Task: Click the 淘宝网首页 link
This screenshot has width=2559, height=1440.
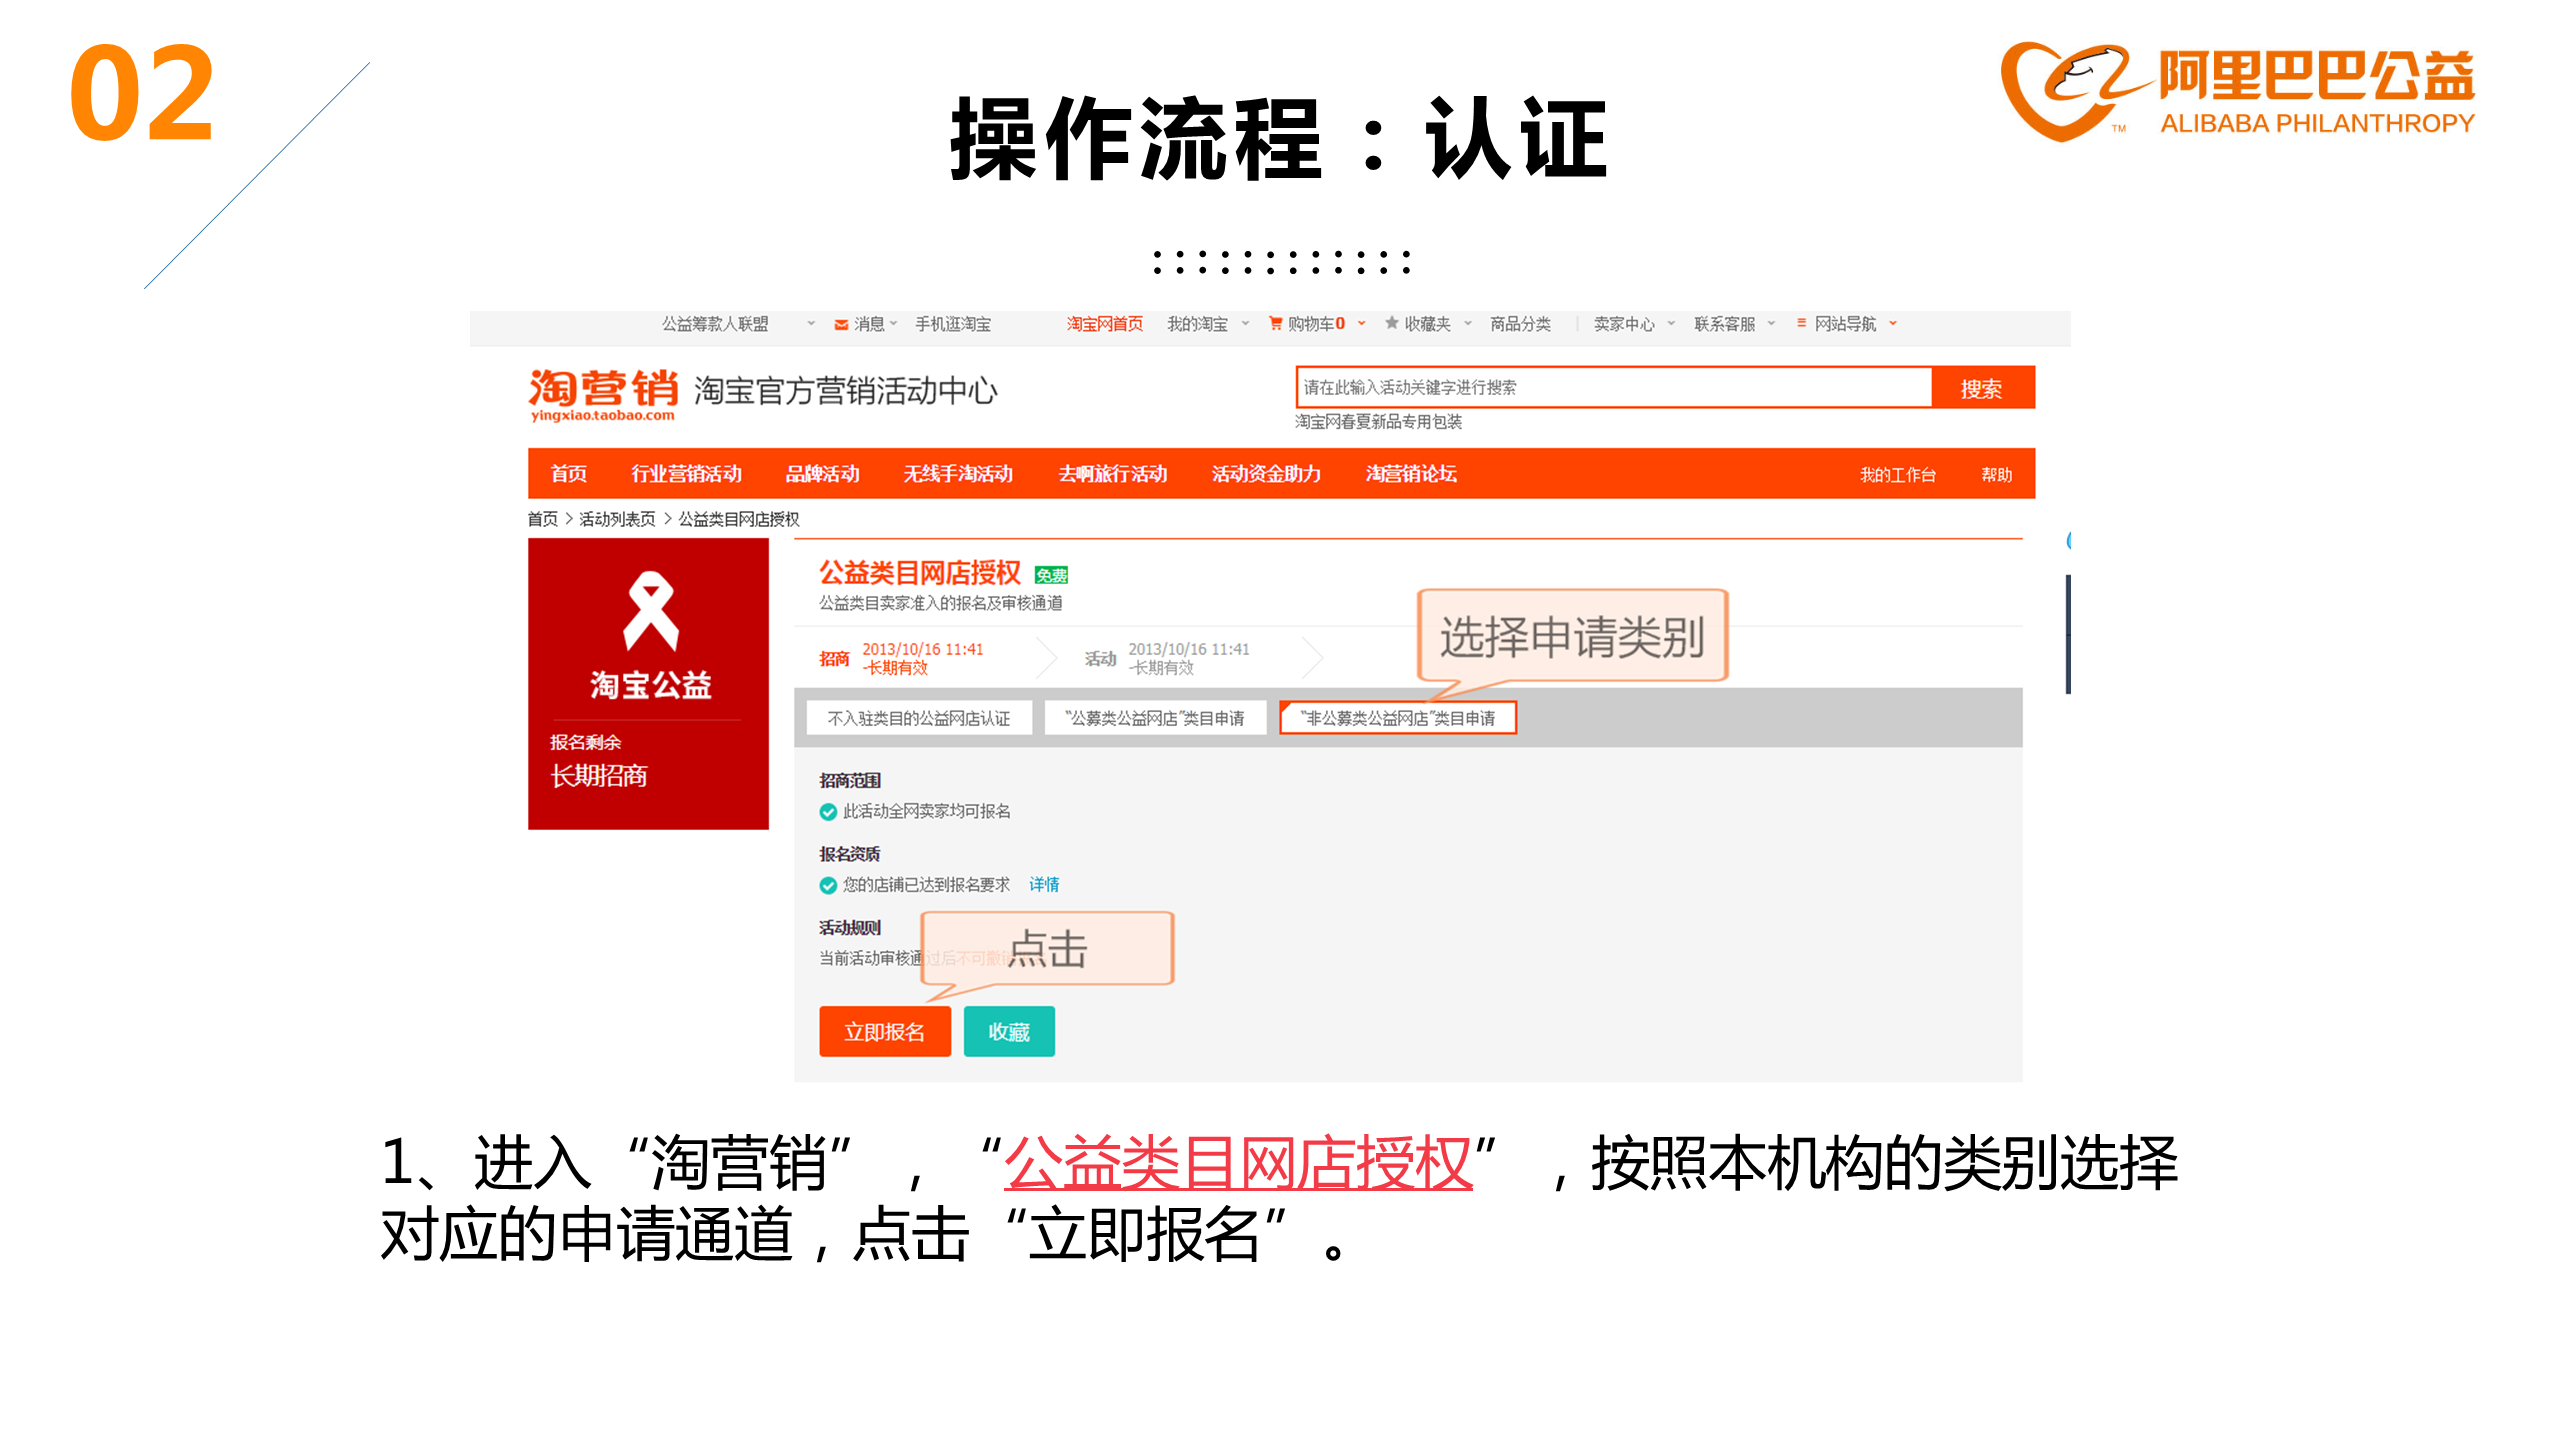Action: pos(1104,324)
